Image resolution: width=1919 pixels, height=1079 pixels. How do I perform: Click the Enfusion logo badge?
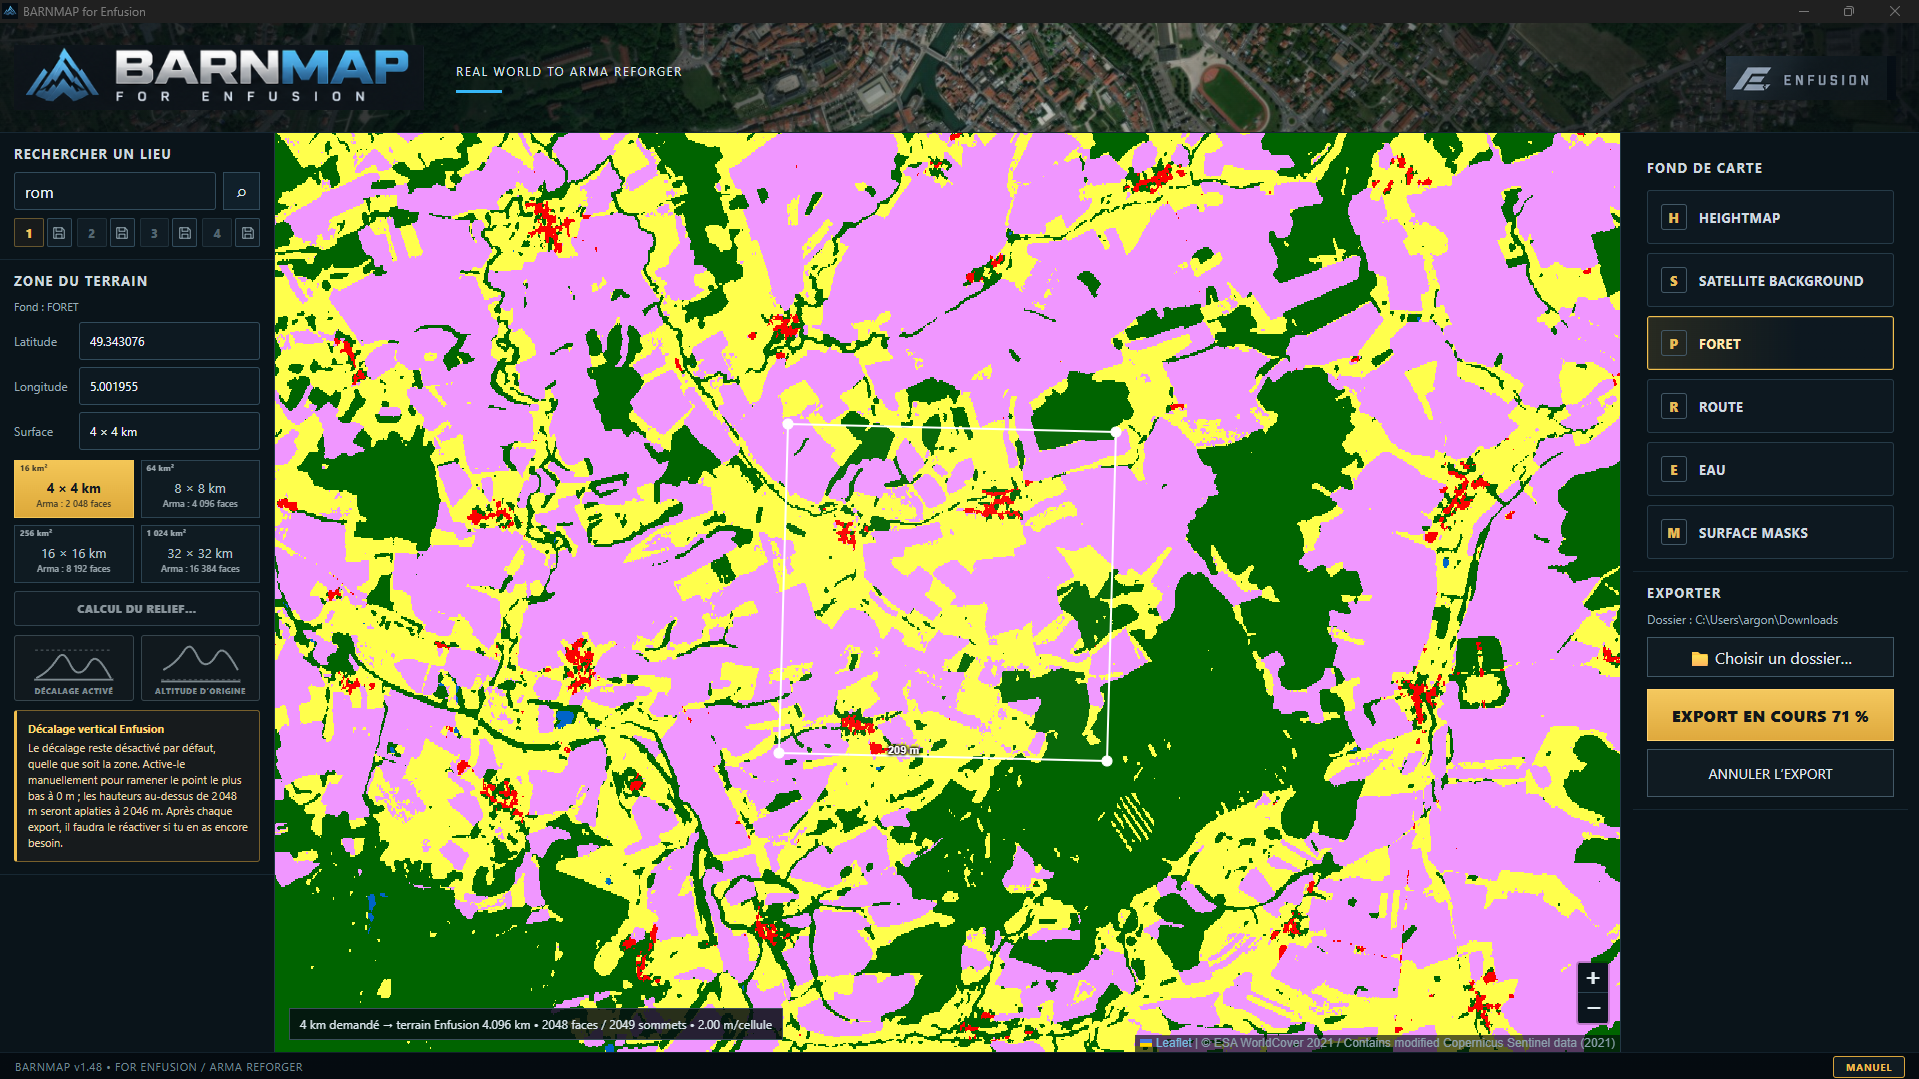tap(1806, 79)
